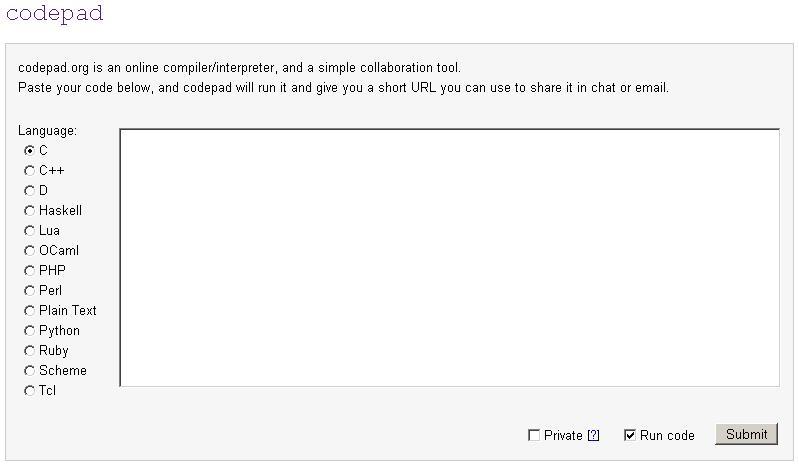The width and height of the screenshot is (799, 467).
Task: Click the Submit button
Action: pyautogui.click(x=747, y=434)
